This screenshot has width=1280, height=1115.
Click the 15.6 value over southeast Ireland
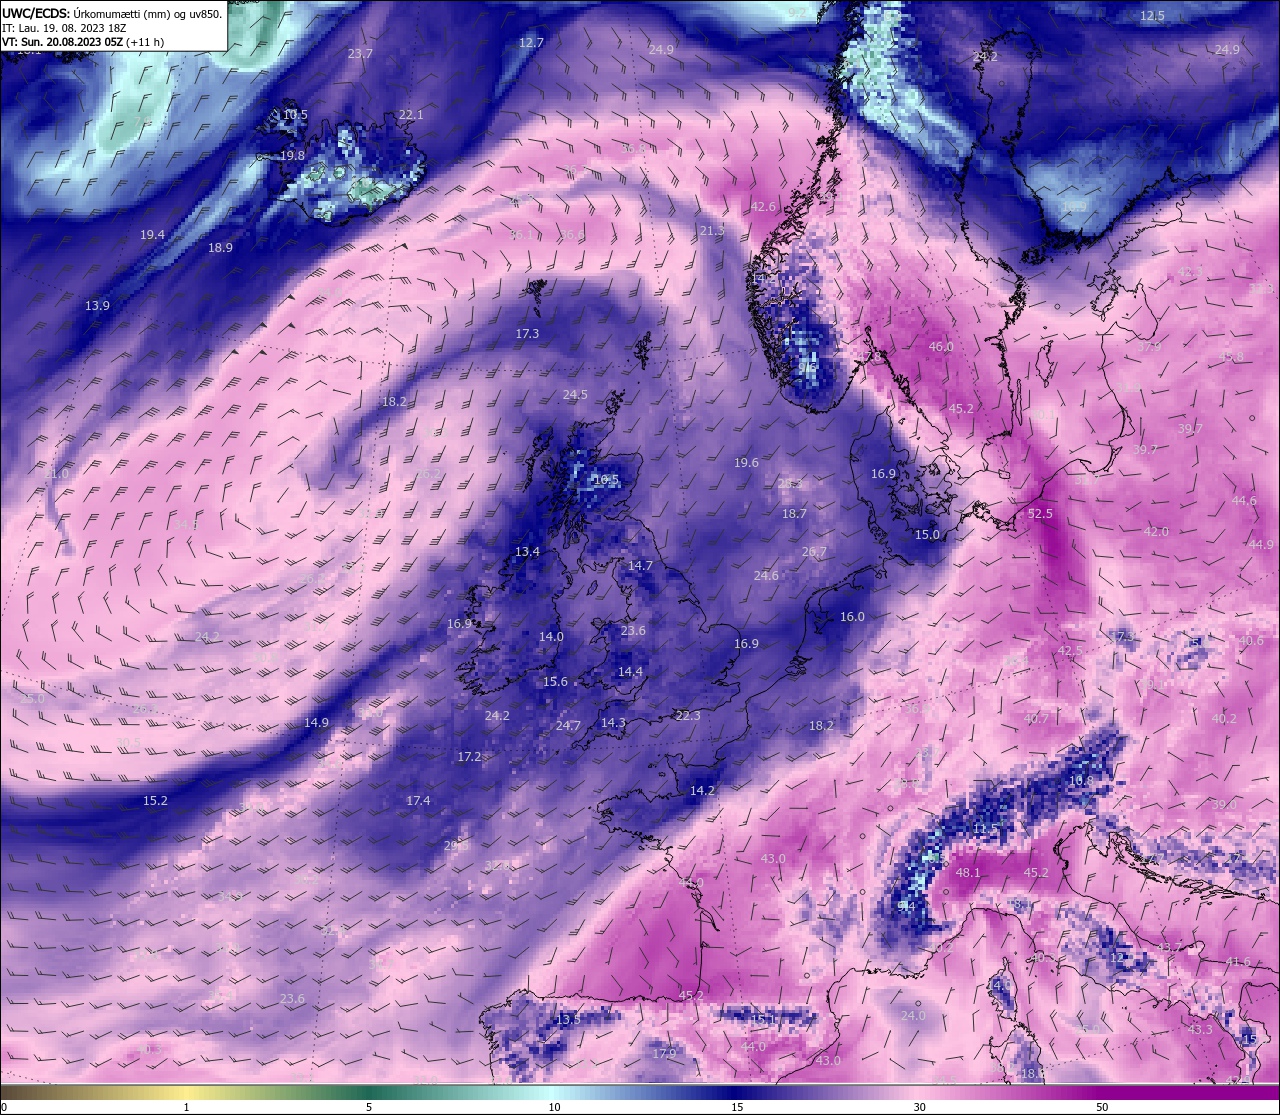click(555, 682)
